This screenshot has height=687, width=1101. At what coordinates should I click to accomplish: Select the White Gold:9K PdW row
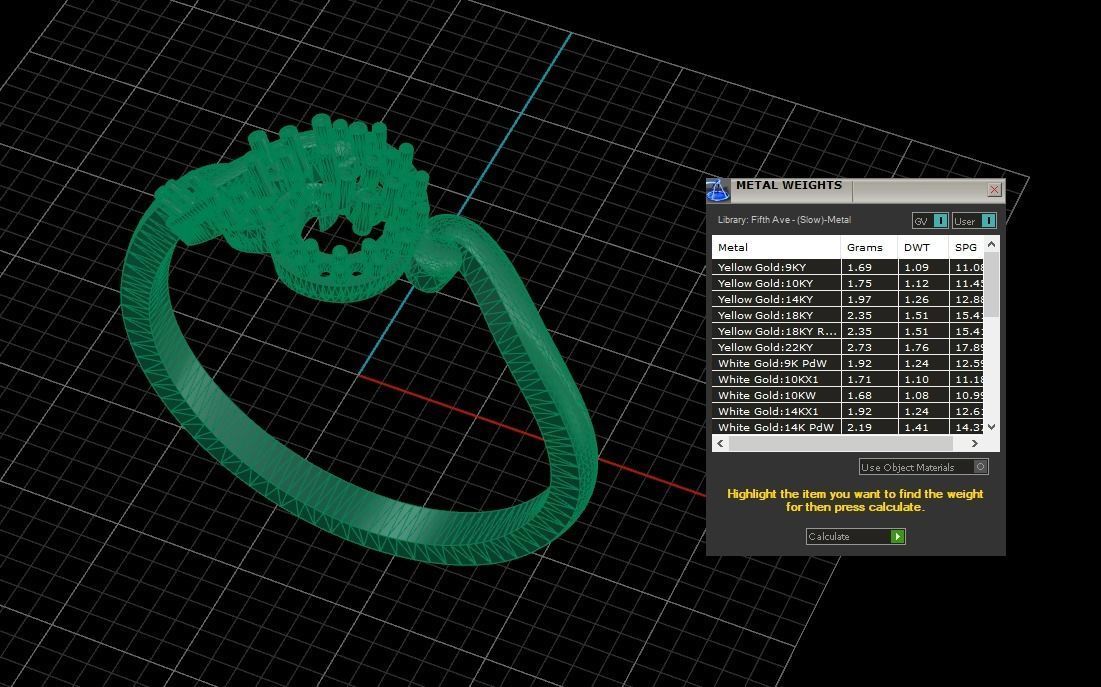[x=848, y=363]
